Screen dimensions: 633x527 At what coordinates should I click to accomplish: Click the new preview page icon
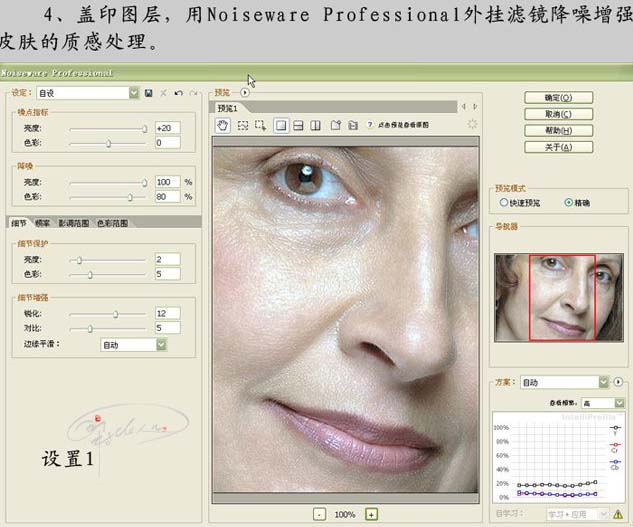(x=336, y=125)
